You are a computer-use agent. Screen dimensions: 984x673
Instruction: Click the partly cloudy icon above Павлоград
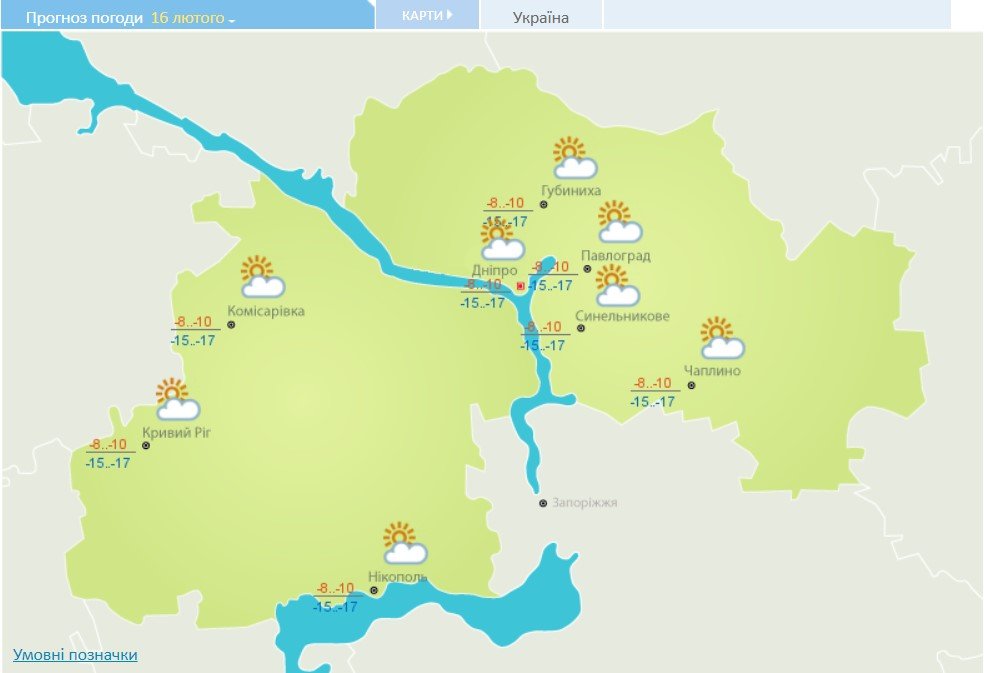pyautogui.click(x=618, y=222)
